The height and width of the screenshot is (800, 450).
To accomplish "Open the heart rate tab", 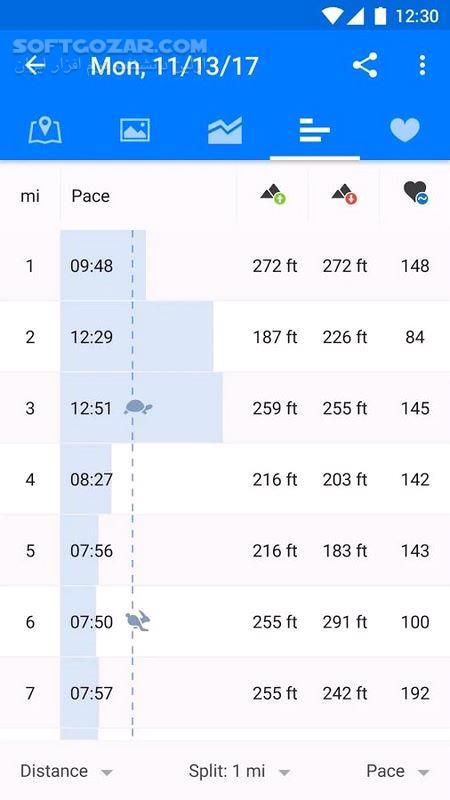I will click(405, 130).
